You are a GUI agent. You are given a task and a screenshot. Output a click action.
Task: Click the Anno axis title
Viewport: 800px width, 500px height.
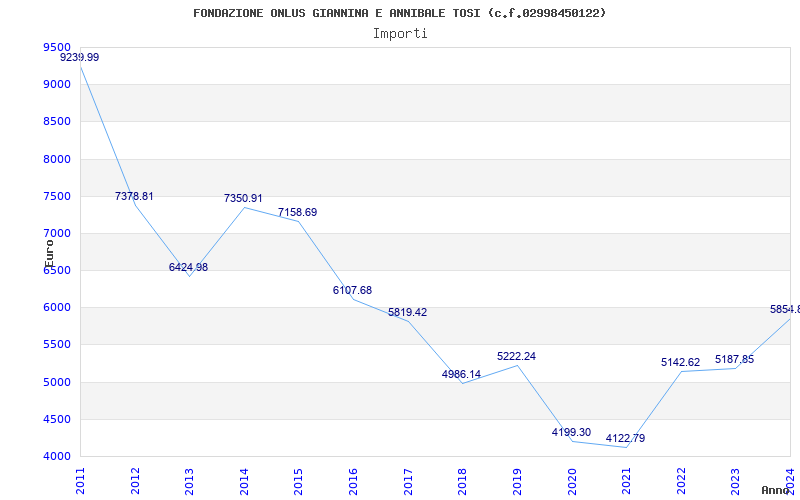point(776,490)
